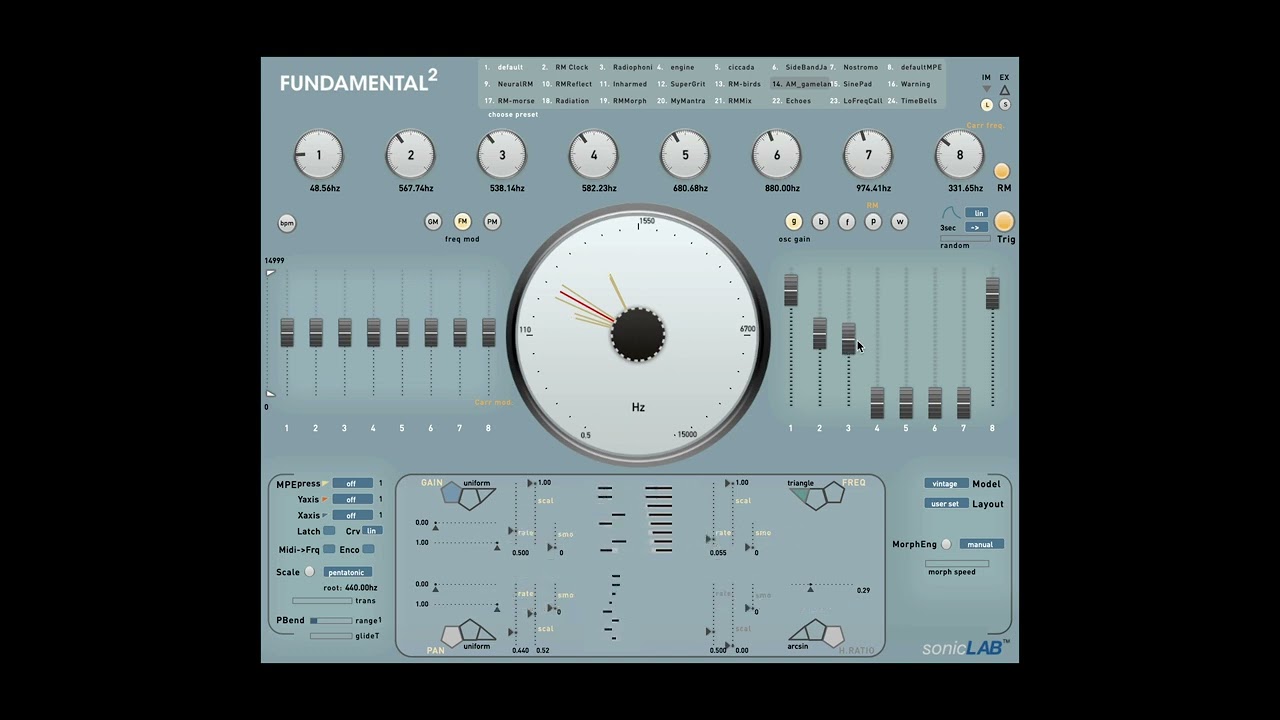Click the orange Trig button
Viewport: 1280px width, 720px height.
coord(1004,222)
